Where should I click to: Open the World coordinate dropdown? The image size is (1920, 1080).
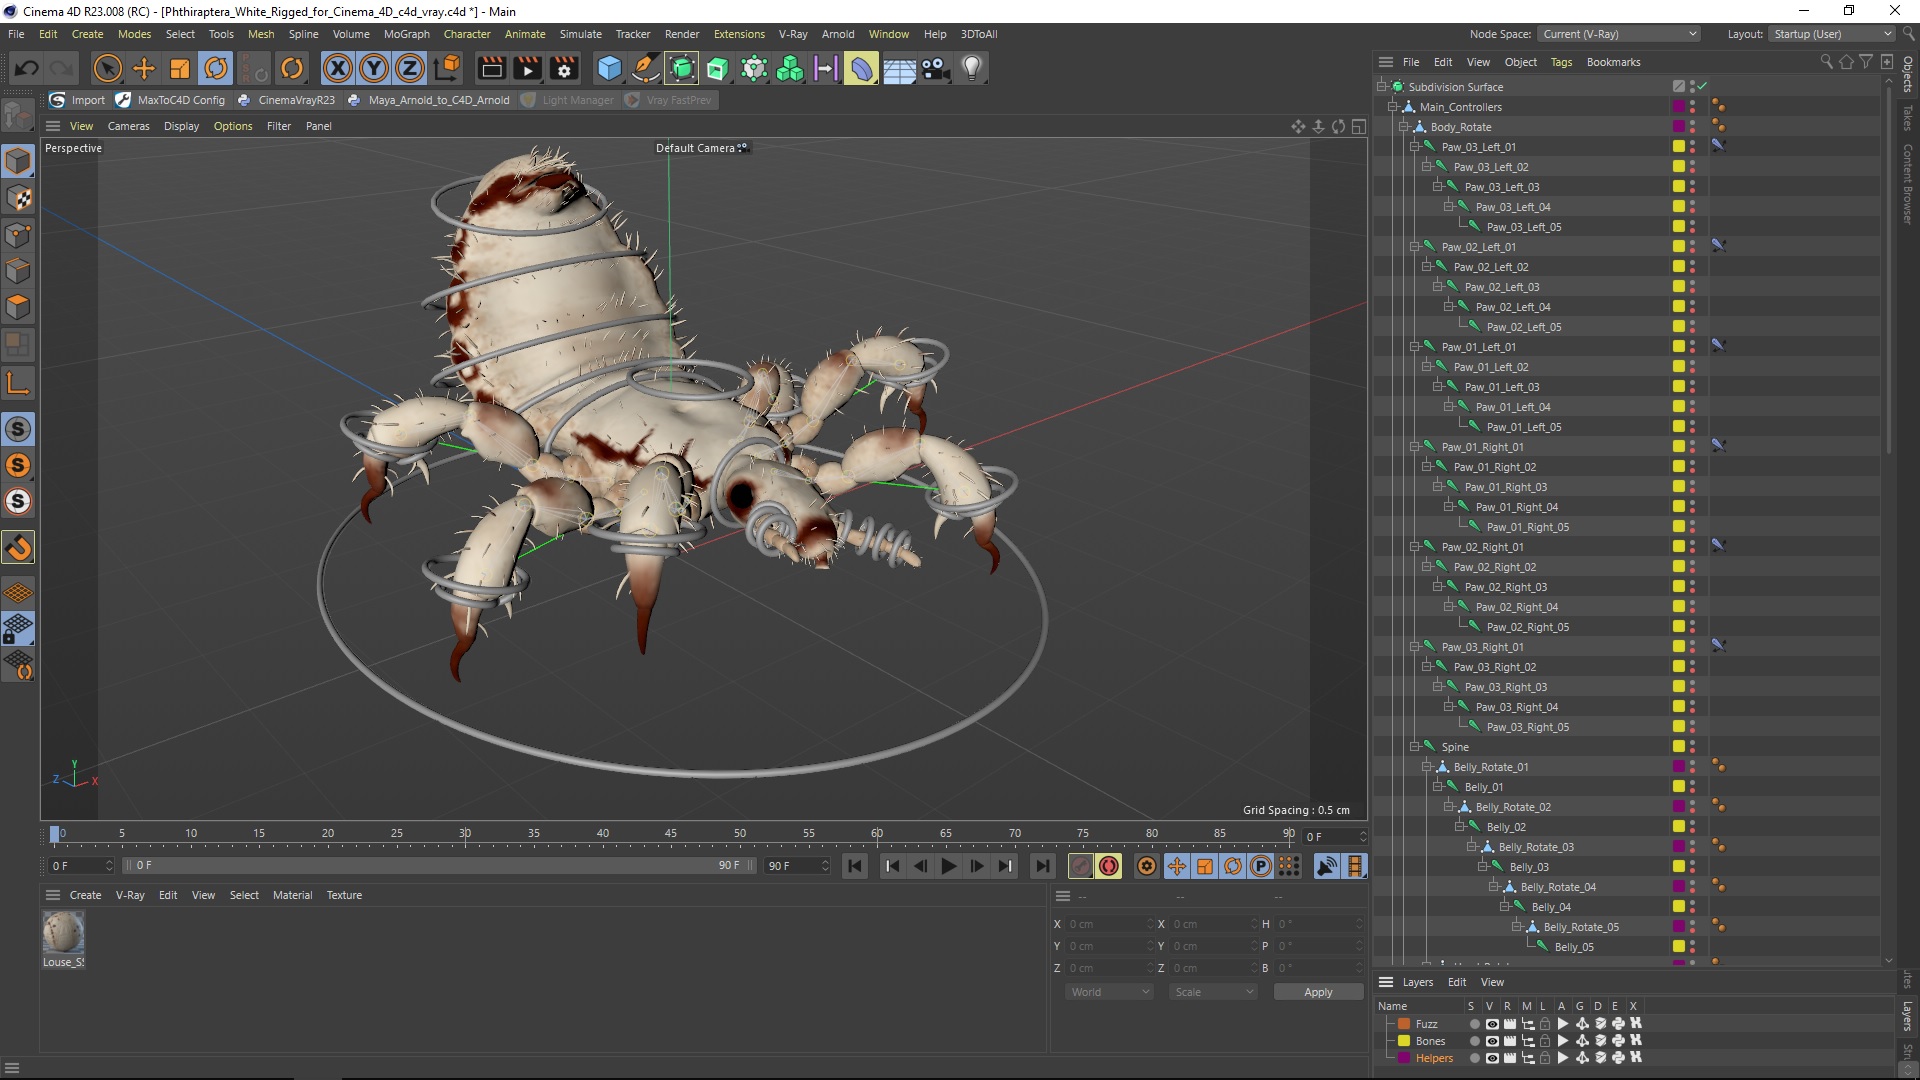point(1110,992)
